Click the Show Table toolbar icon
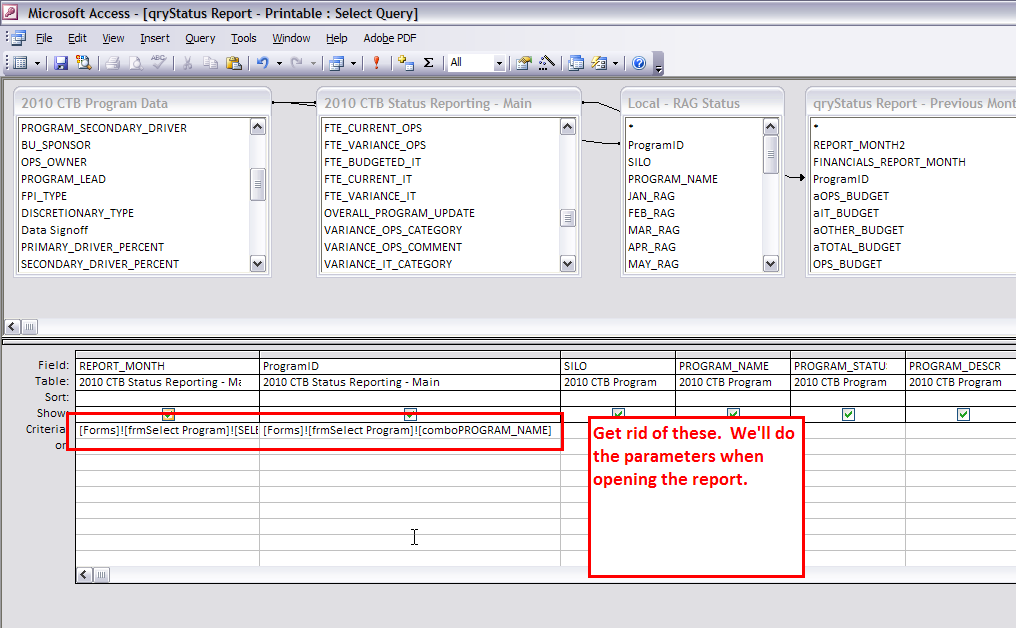 [405, 63]
